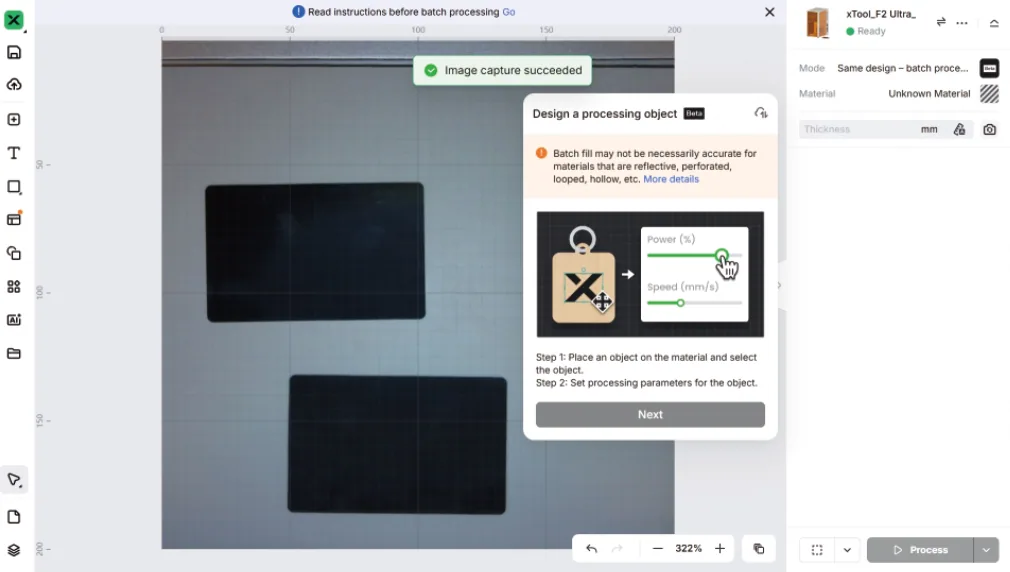The width and height of the screenshot is (1010, 572).
Task: Open the More details link
Action: pos(671,179)
